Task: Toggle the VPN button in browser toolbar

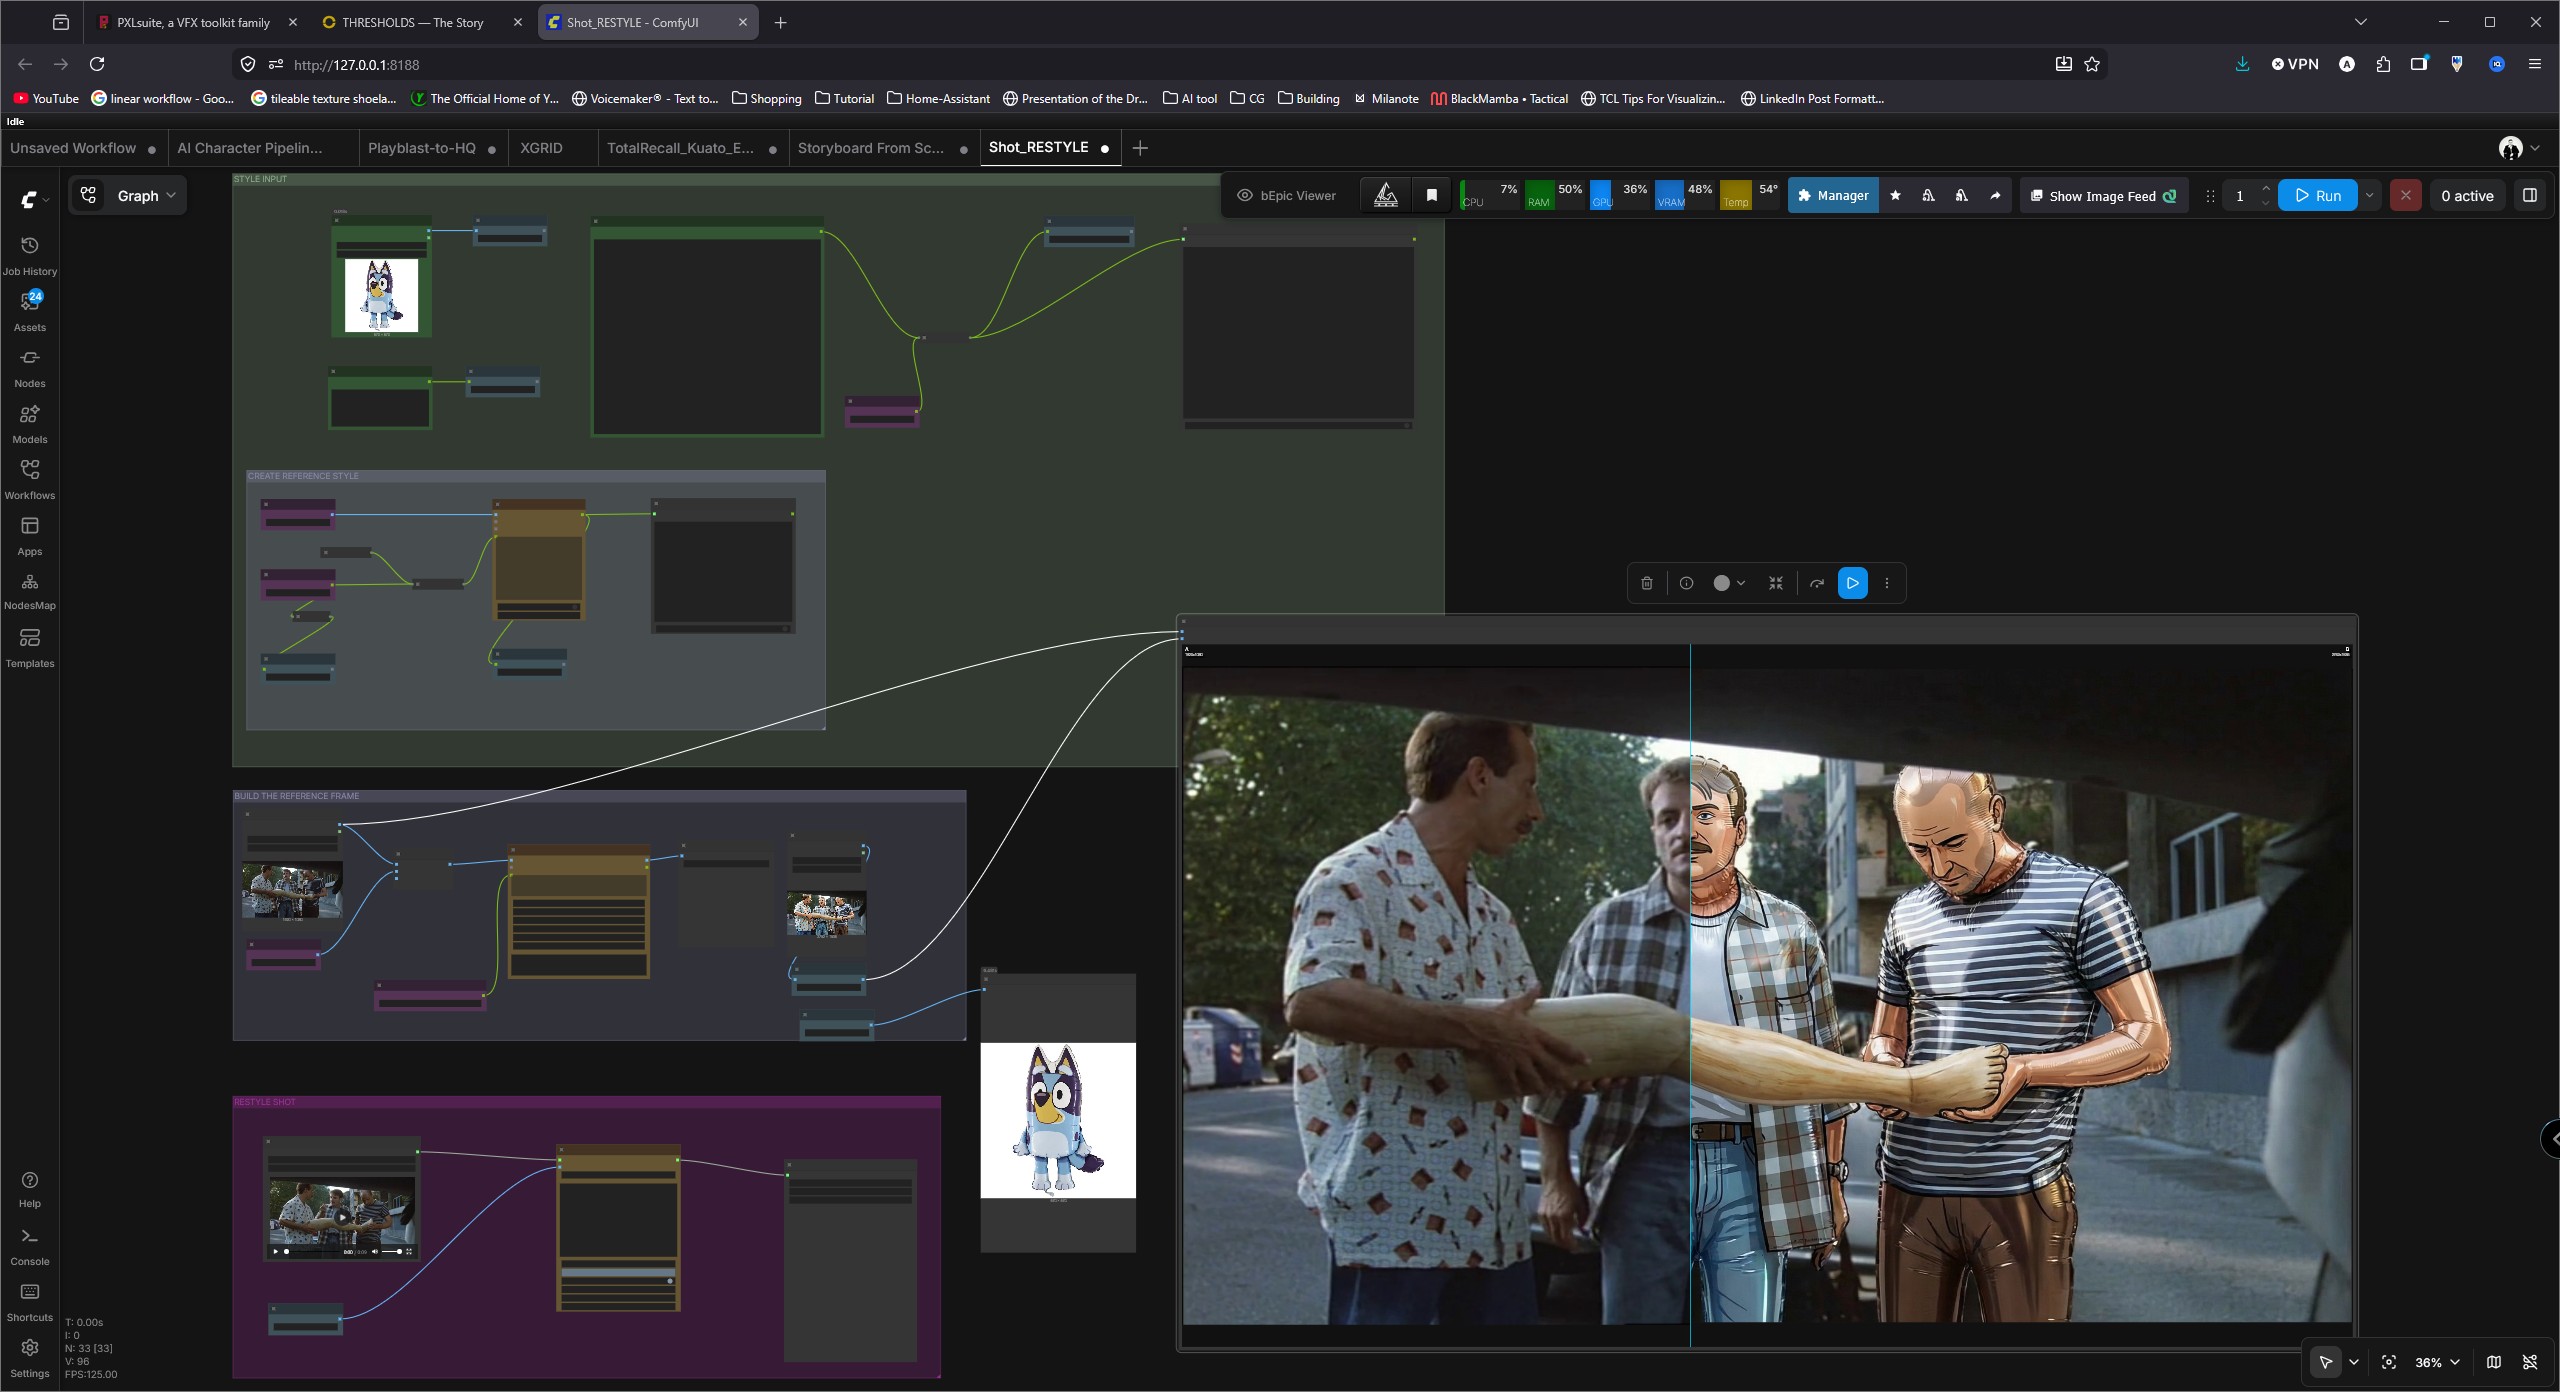Action: tap(2295, 64)
